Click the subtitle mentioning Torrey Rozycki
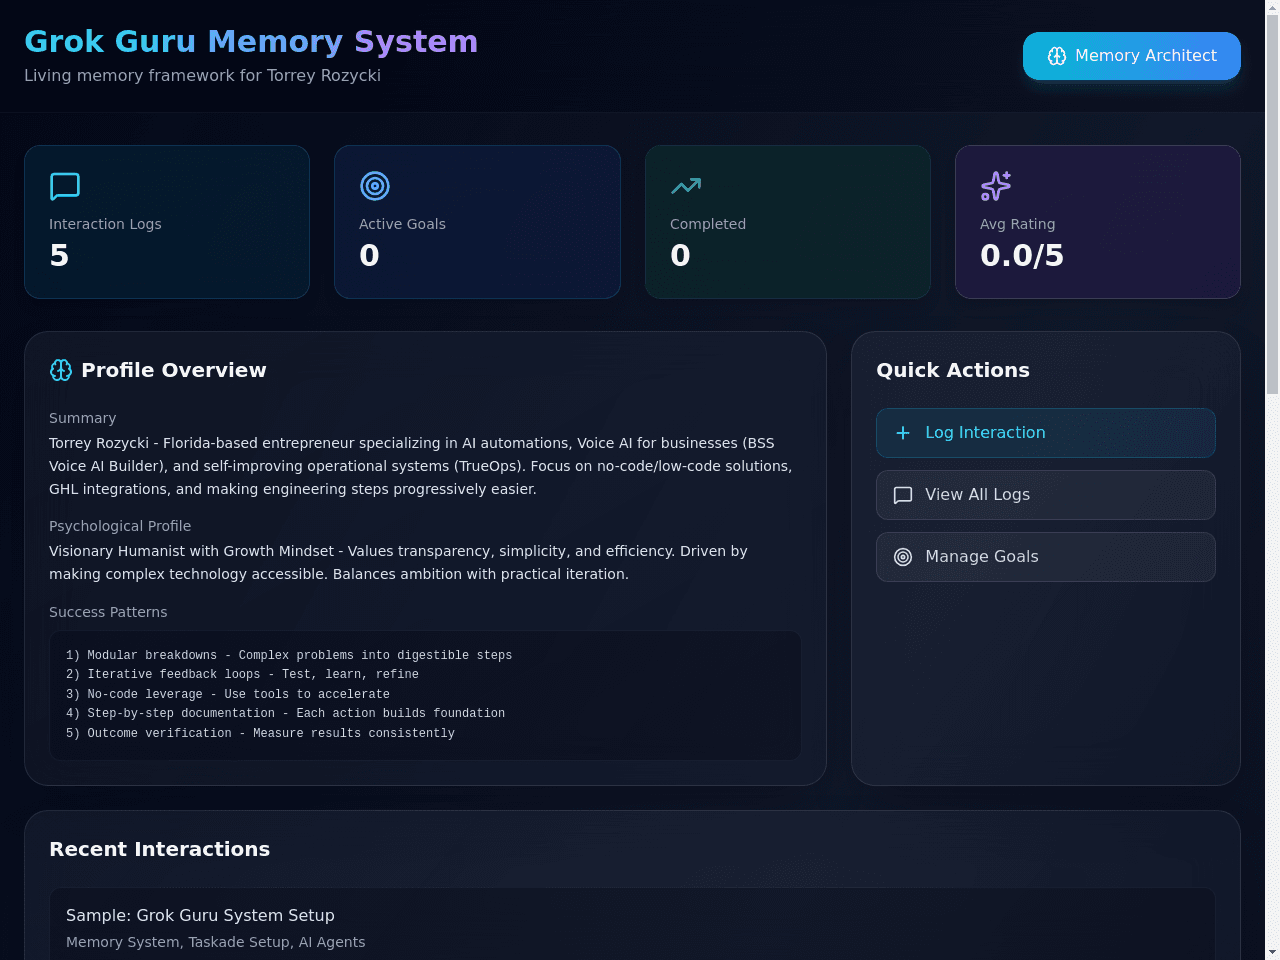Viewport: 1280px width, 960px height. click(202, 75)
